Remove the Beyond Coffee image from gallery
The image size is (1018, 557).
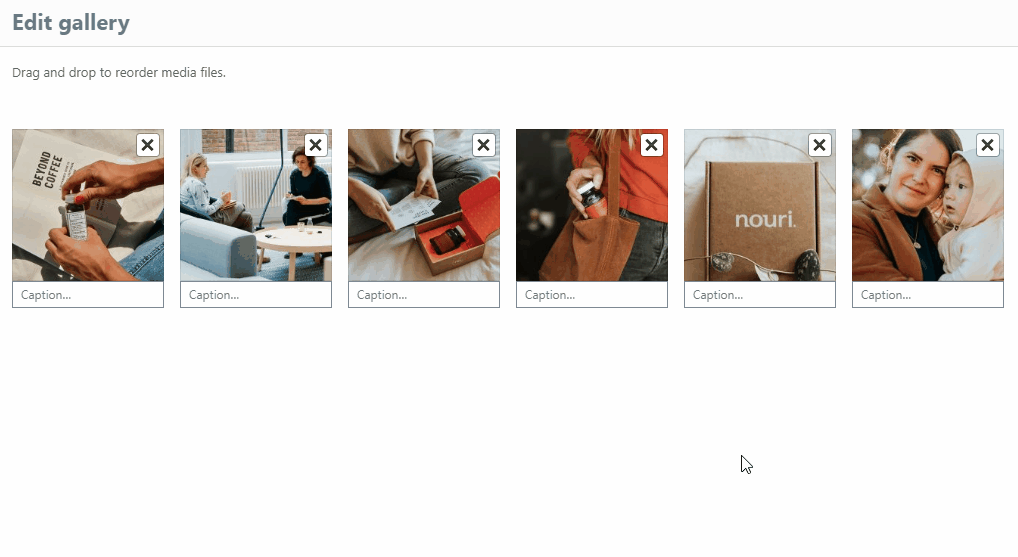148,145
